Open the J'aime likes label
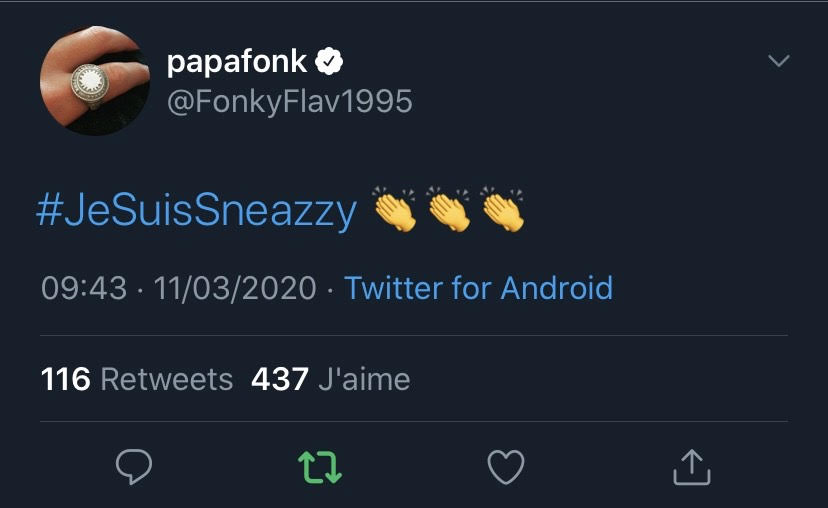828x508 pixels. (x=363, y=380)
